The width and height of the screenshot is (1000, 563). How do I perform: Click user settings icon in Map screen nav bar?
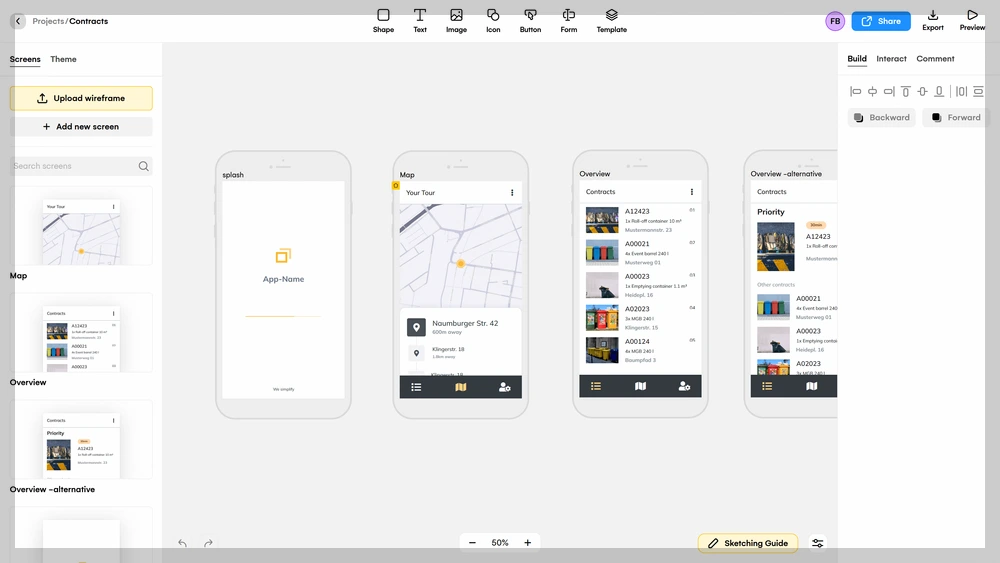pyautogui.click(x=504, y=387)
